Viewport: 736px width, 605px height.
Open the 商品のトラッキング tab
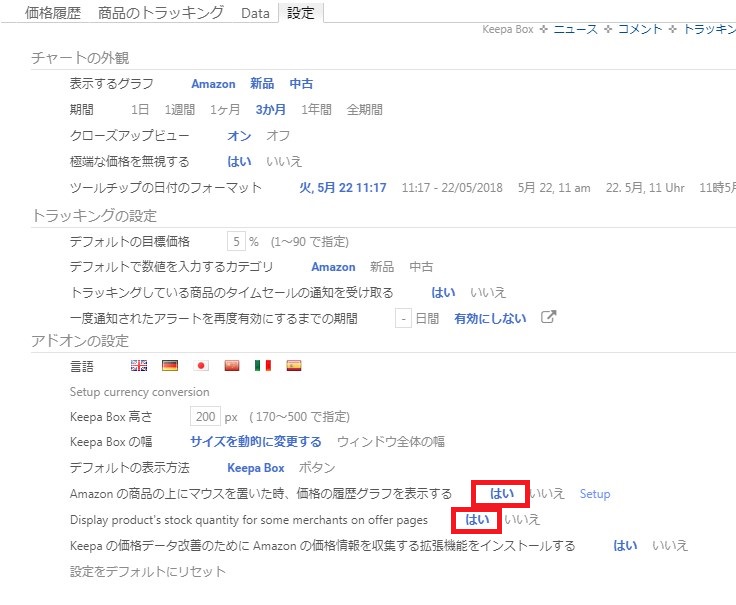click(161, 13)
